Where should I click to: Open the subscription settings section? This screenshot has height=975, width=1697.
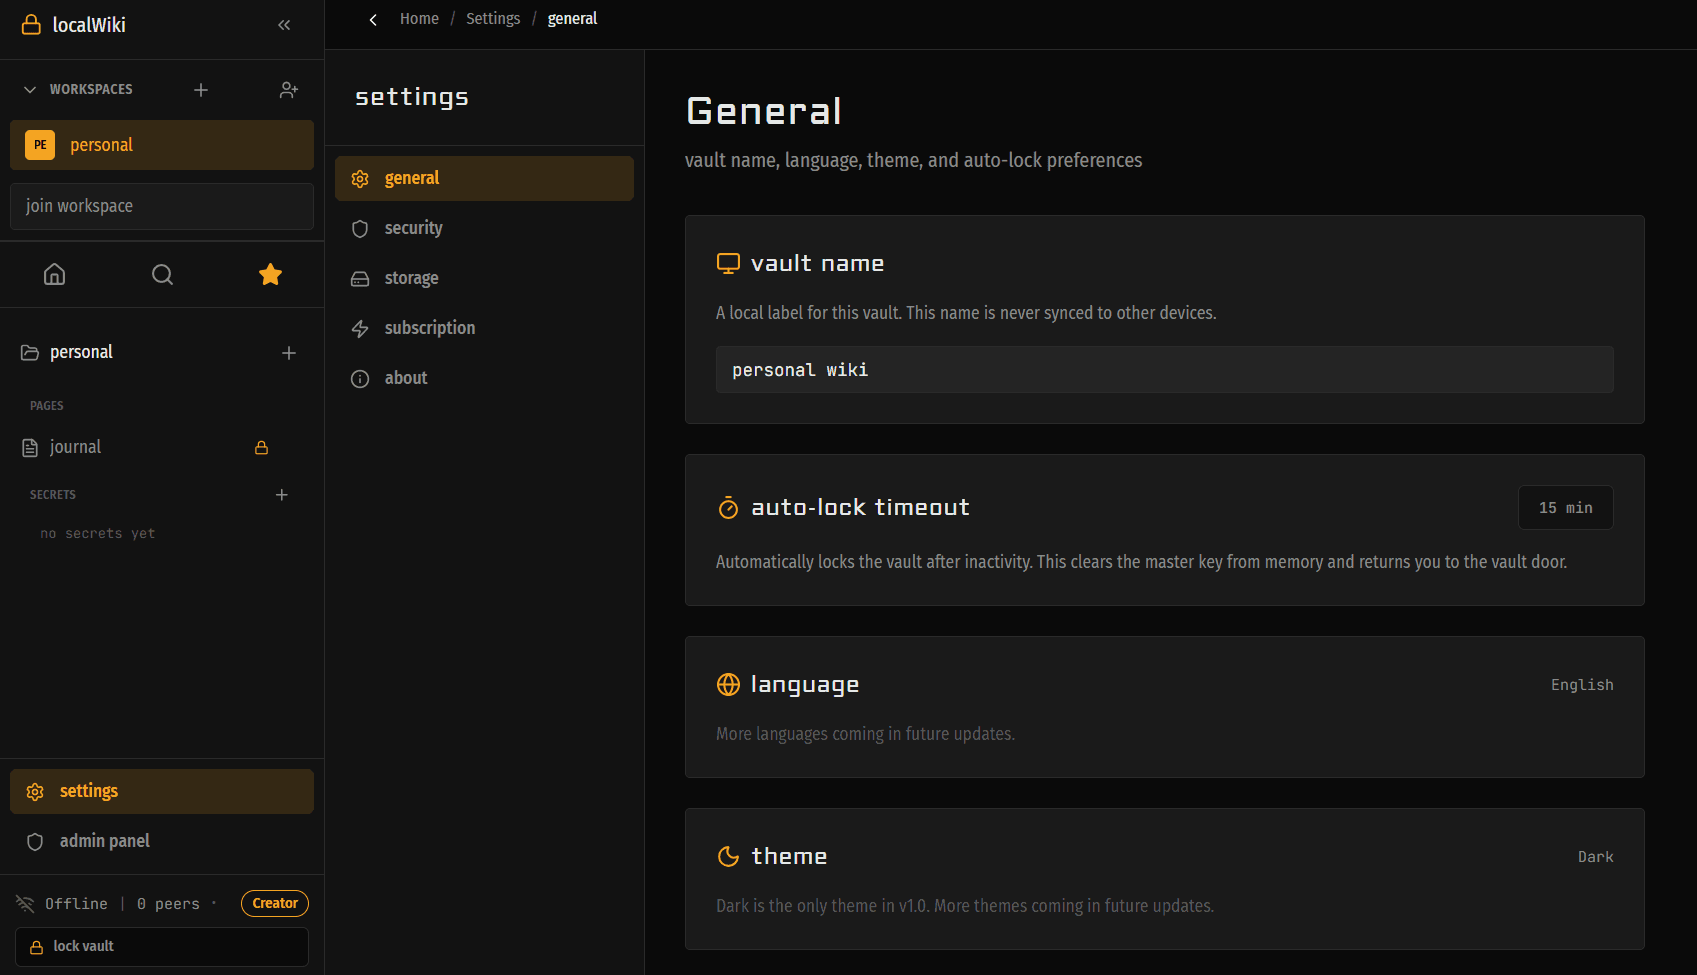click(x=429, y=327)
